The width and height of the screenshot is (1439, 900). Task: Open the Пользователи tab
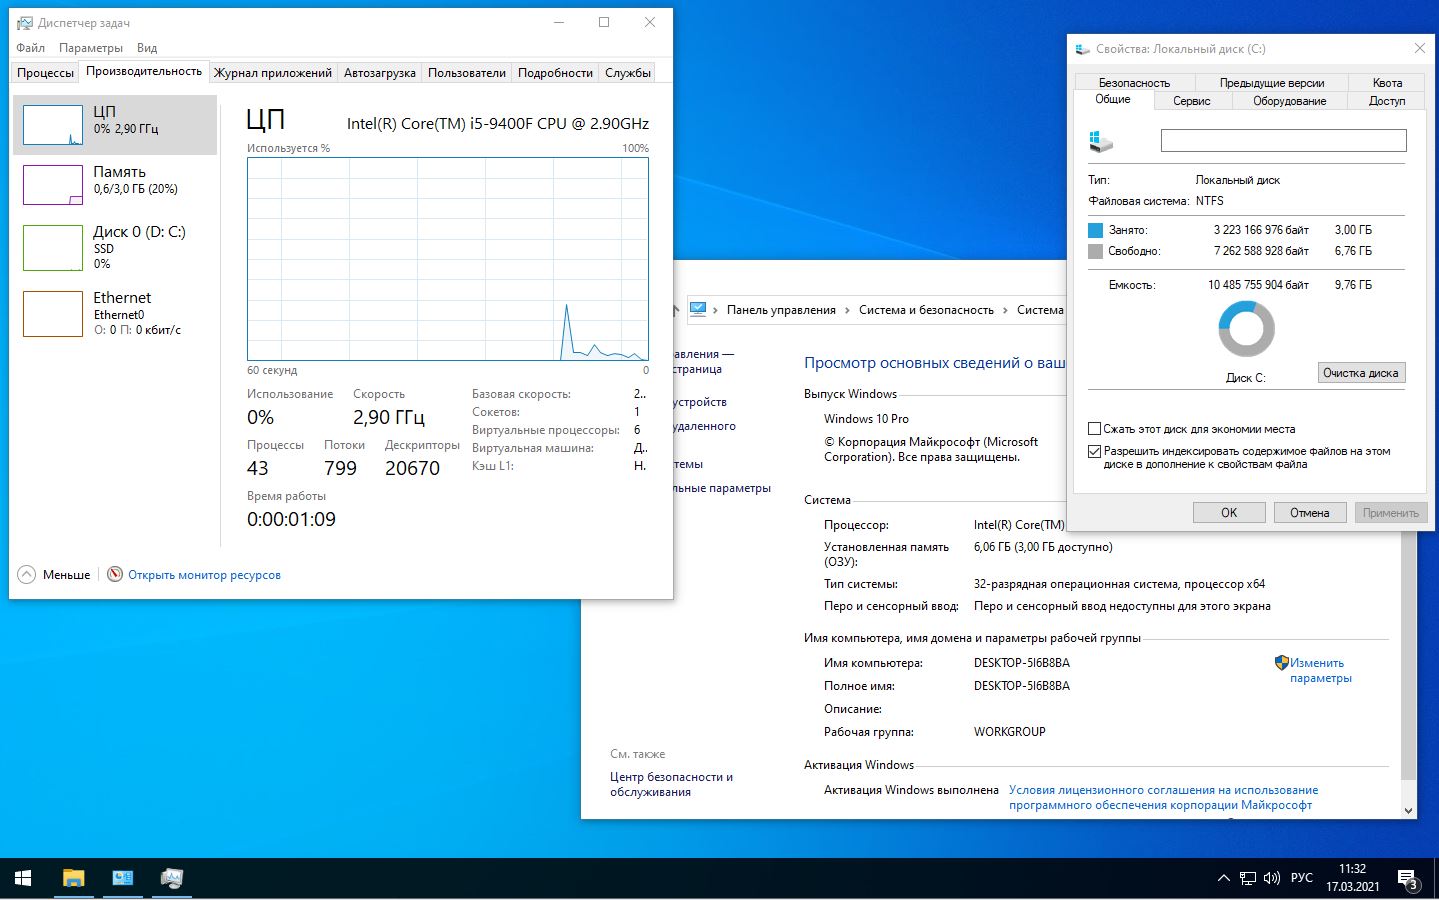[466, 73]
